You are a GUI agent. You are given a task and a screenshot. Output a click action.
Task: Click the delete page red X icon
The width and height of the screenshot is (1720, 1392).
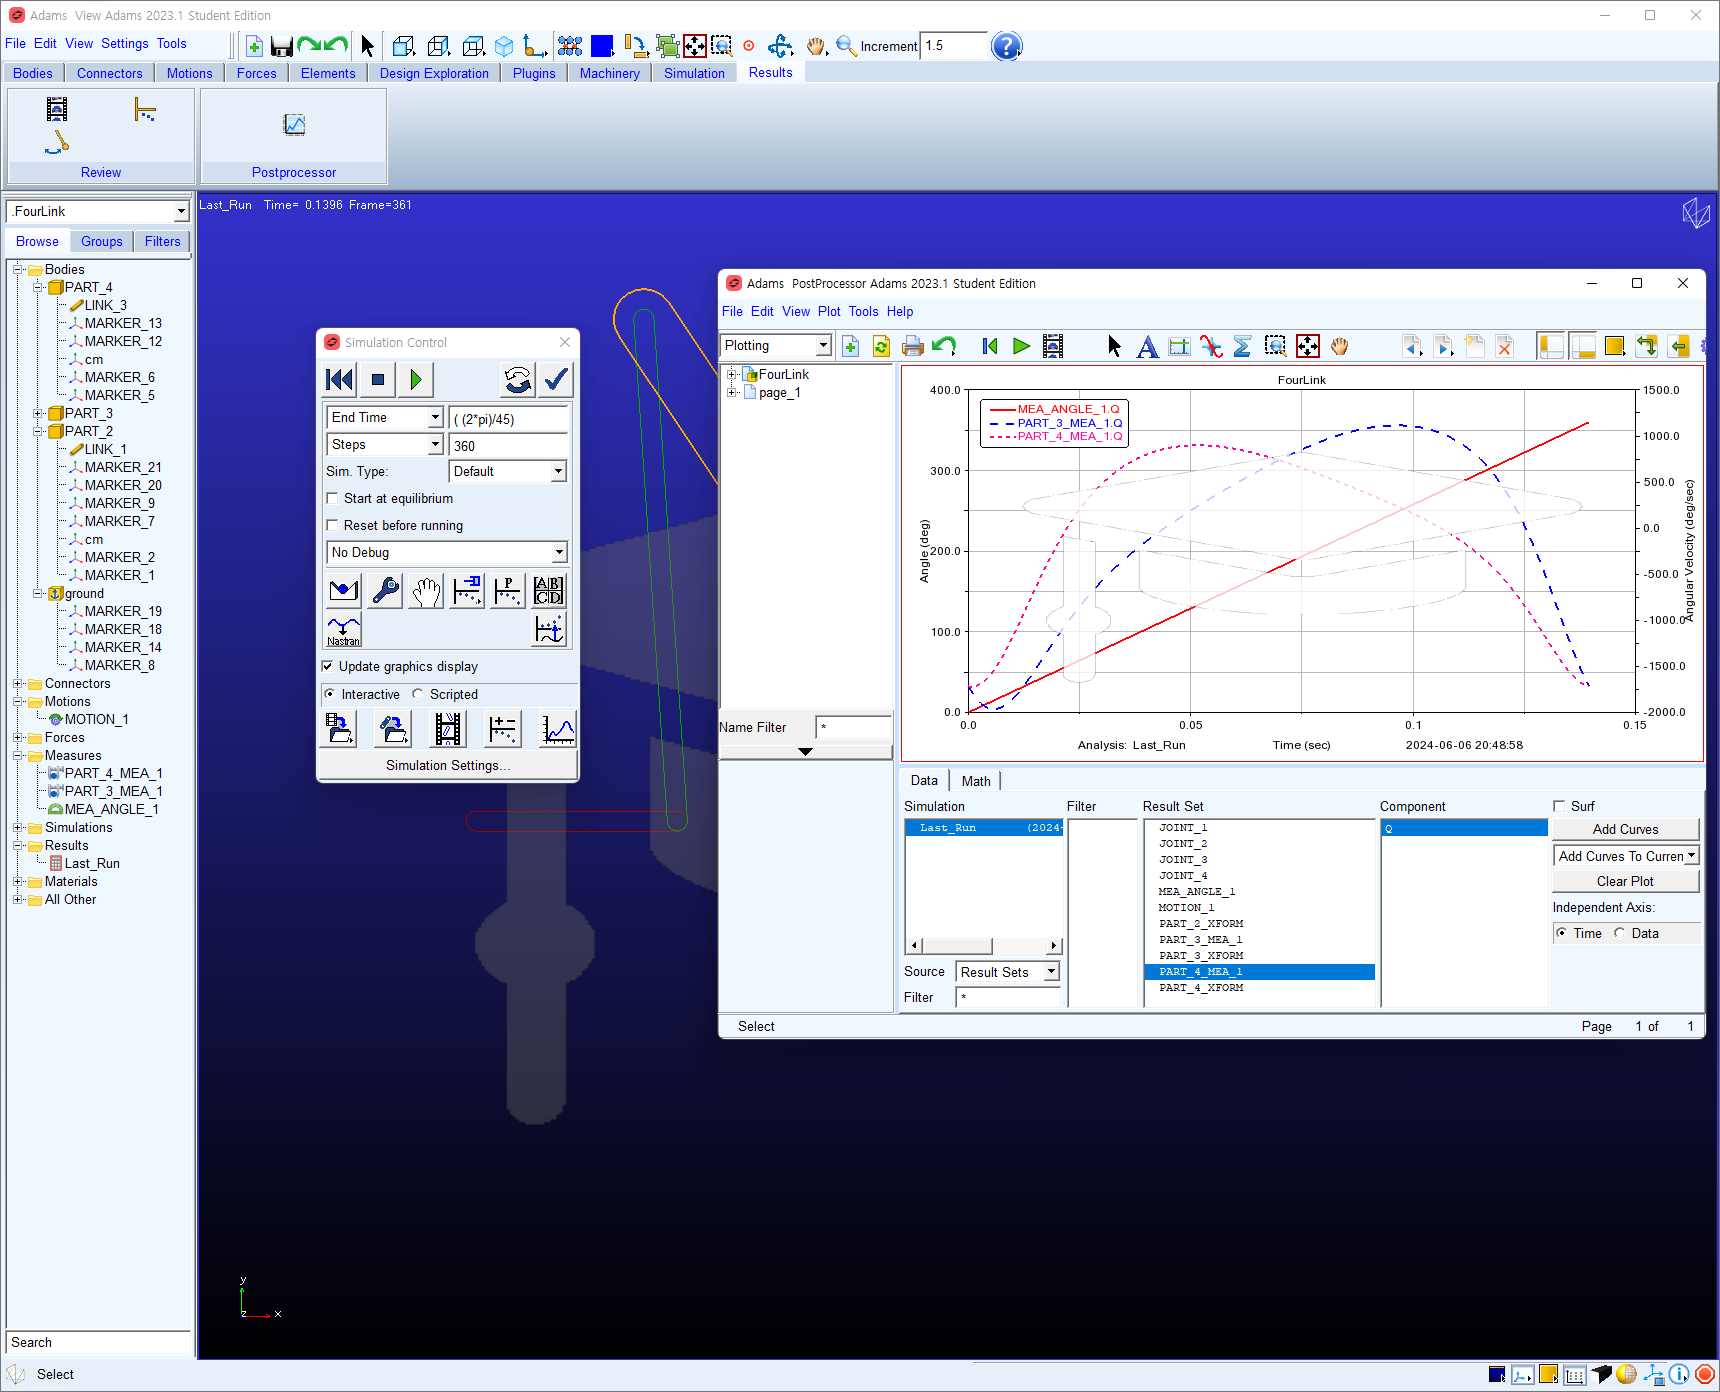[1504, 346]
